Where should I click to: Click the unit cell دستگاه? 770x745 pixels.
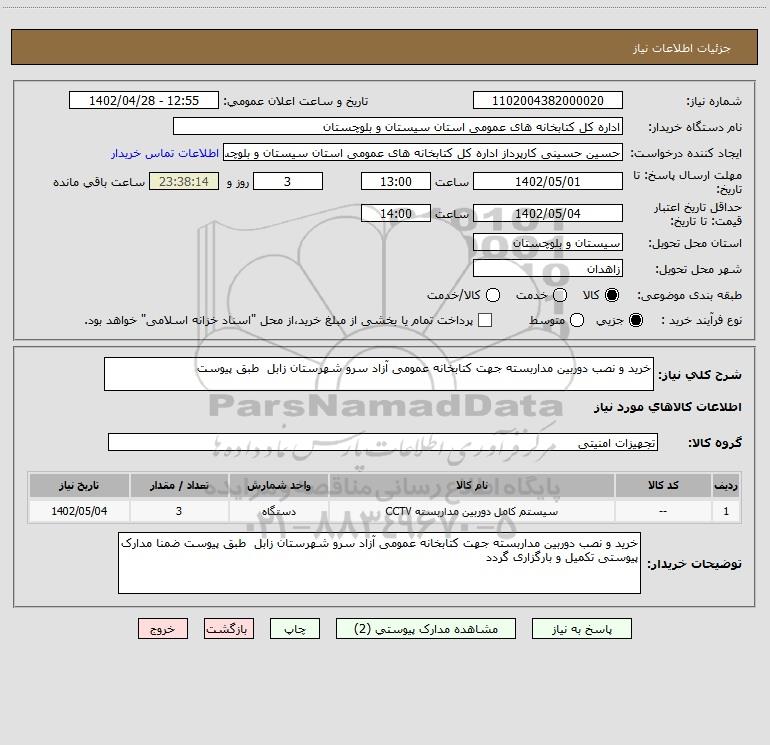click(x=278, y=511)
